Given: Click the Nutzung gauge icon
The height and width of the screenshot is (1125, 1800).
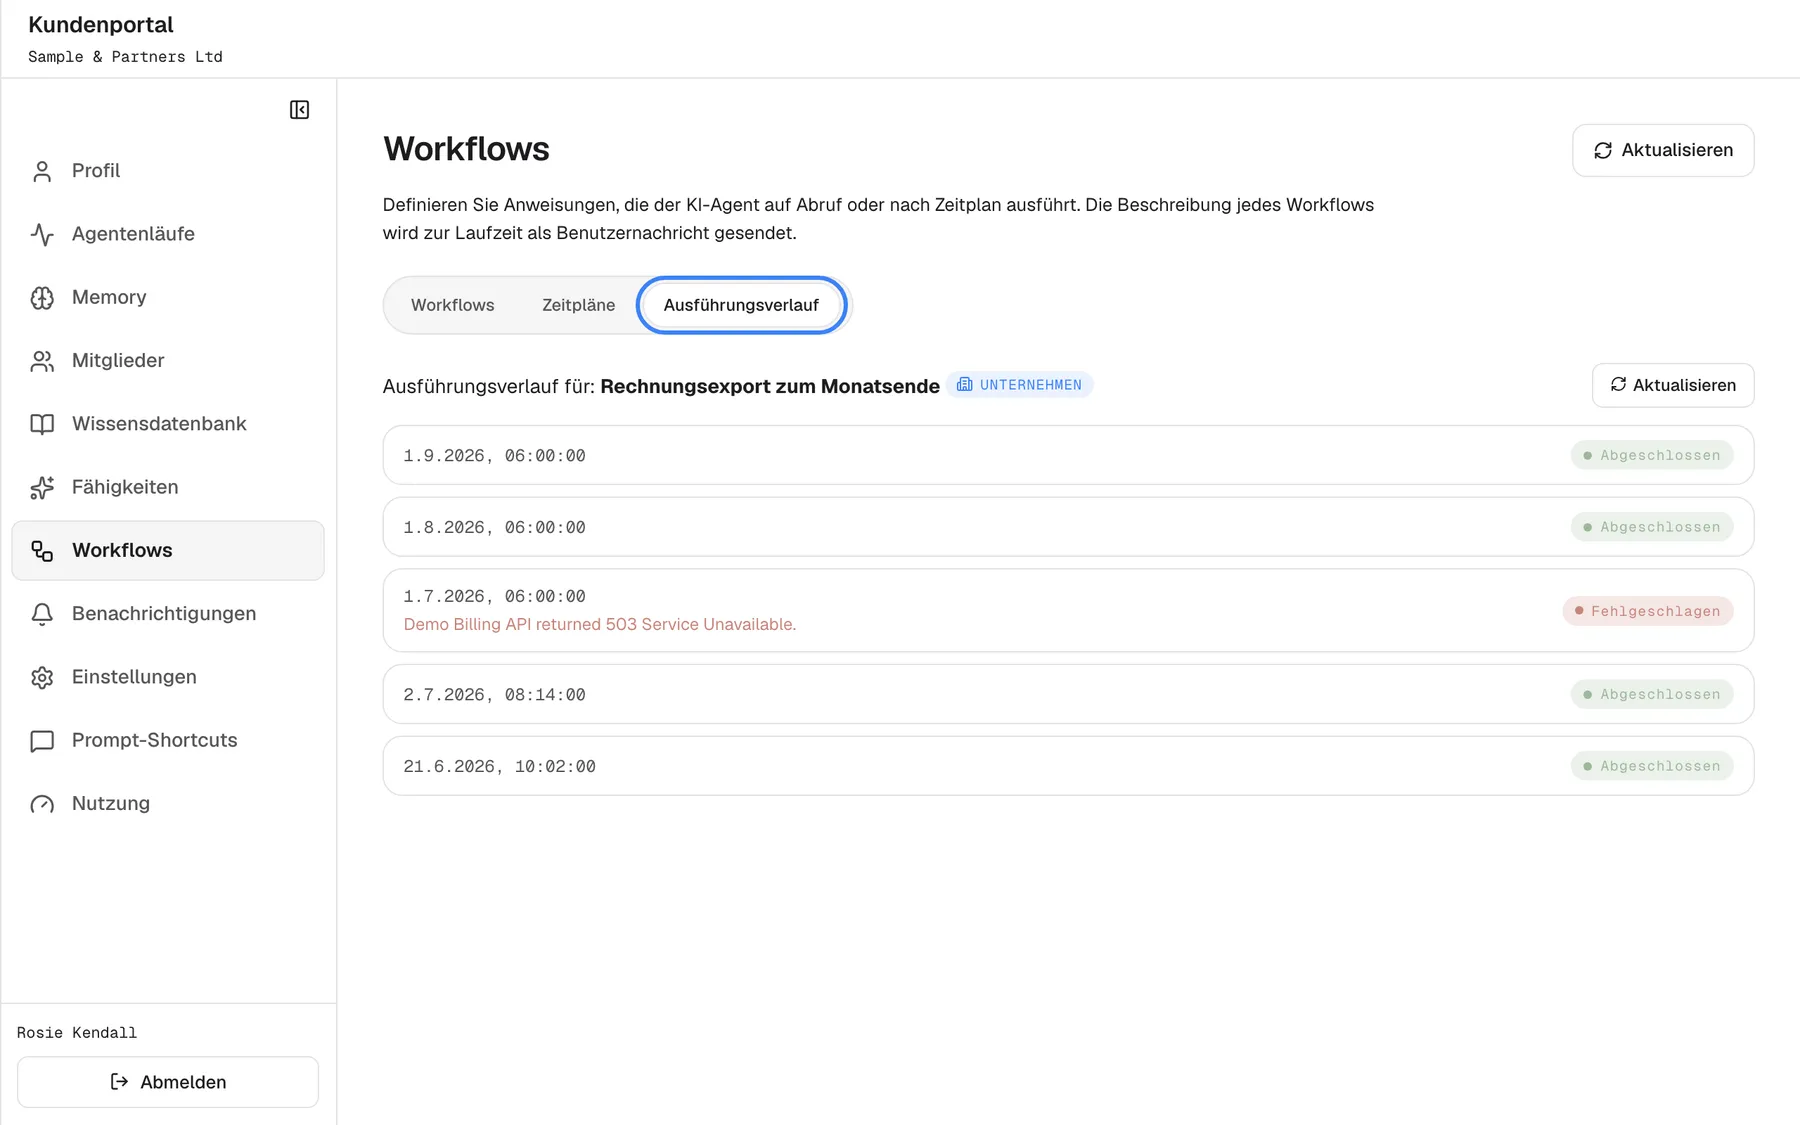Looking at the screenshot, I should (42, 804).
